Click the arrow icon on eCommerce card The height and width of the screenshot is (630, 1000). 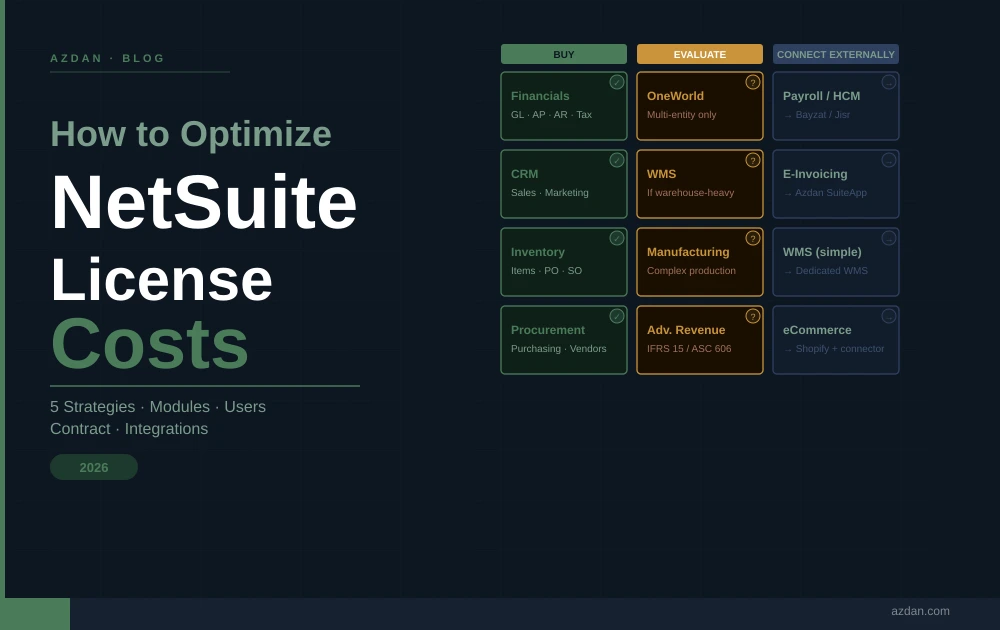(888, 316)
